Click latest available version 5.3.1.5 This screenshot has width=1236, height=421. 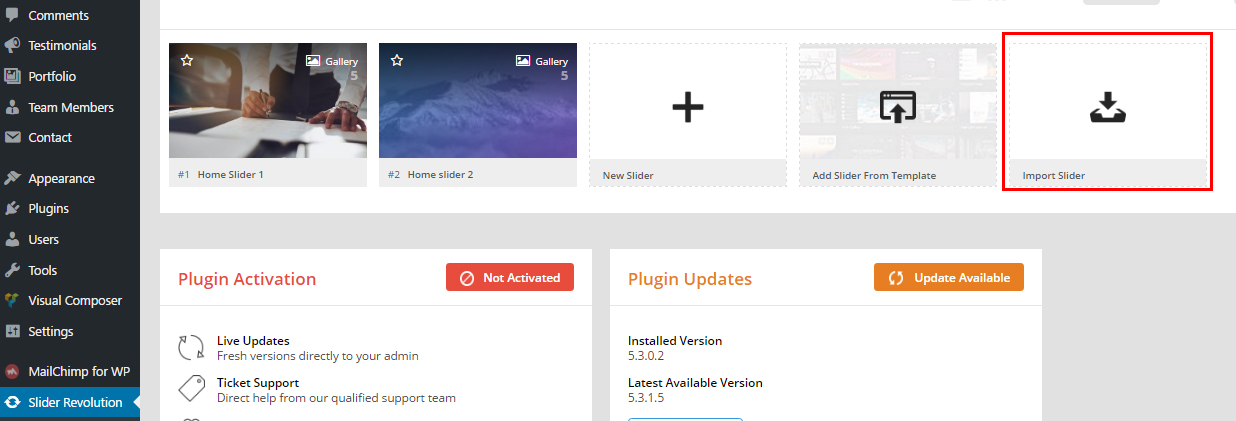pos(646,397)
